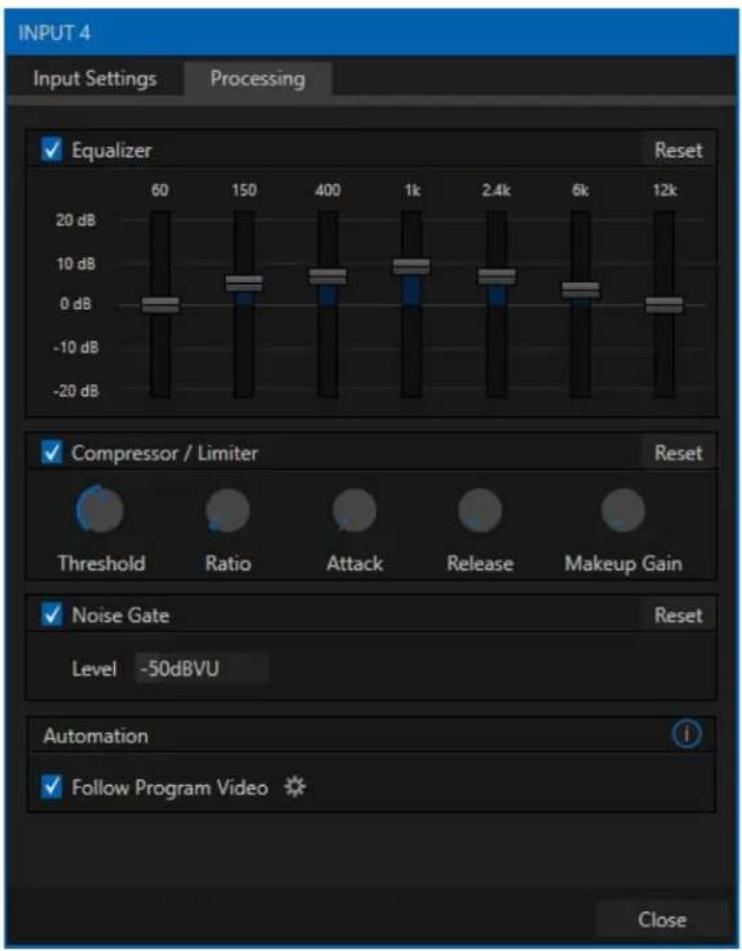
Task: Uncheck Follow Program Video
Action: pyautogui.click(x=52, y=787)
